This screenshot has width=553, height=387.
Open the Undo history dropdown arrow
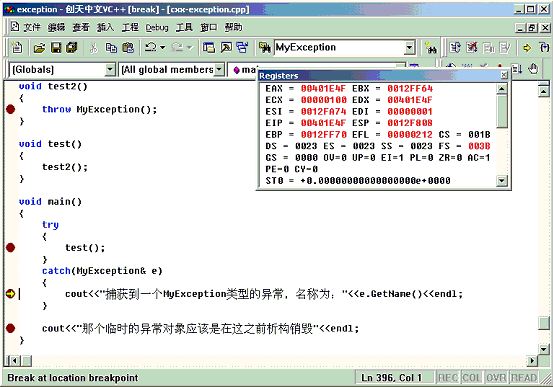[163, 47]
